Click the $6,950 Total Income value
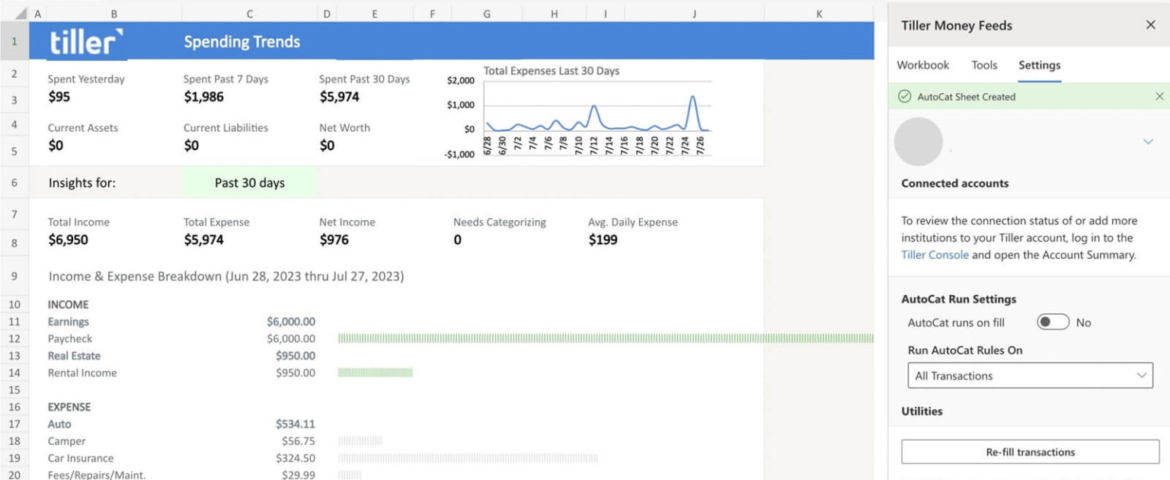The width and height of the screenshot is (1170, 480). pos(68,240)
